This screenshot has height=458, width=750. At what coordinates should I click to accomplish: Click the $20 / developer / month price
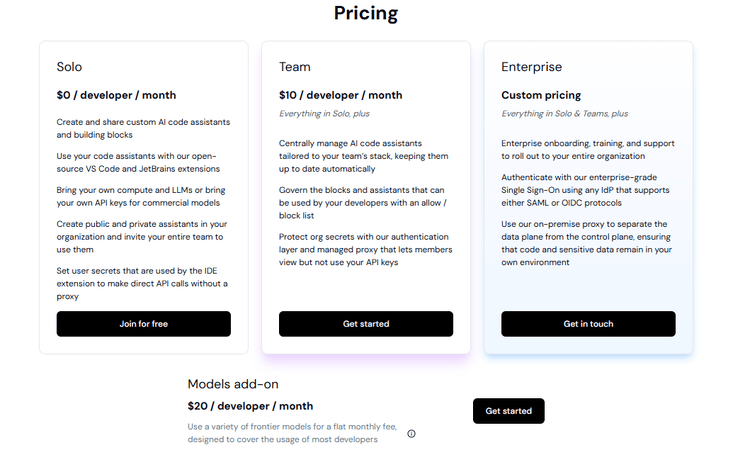click(x=250, y=406)
